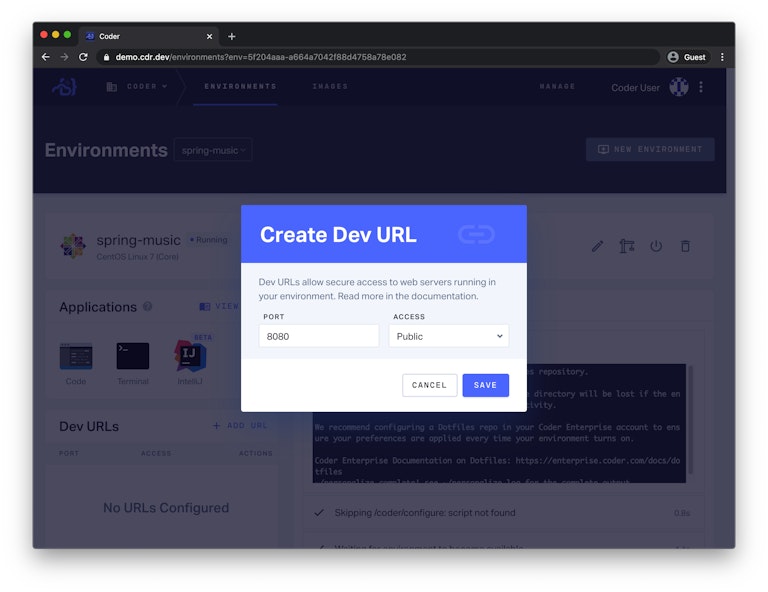Image resolution: width=768 pixels, height=592 pixels.
Task: Open a new browser tab
Action: (x=232, y=36)
